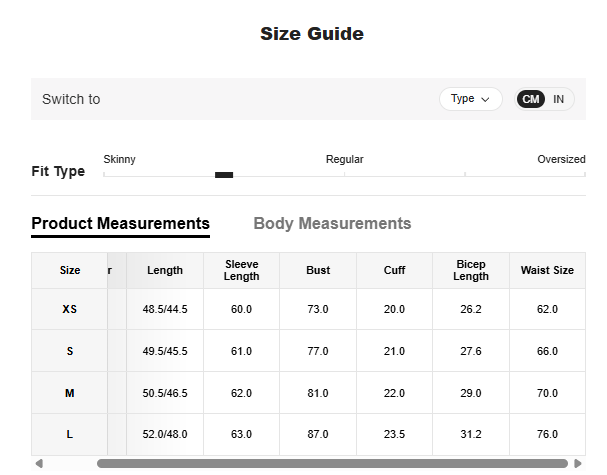
Task: Click the Waist Size column header
Action: (x=547, y=270)
